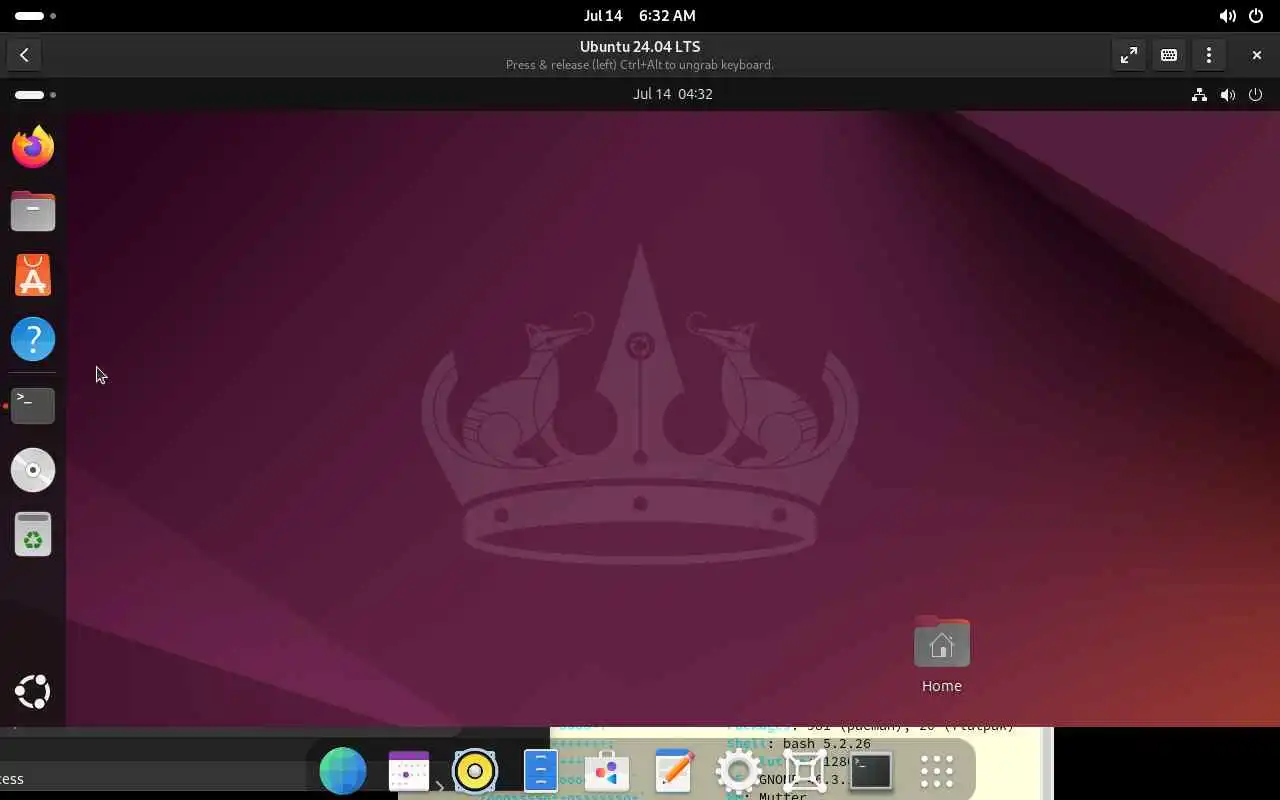1280x800 pixels.
Task: Open Boxes app icon in host dash
Action: [x=805, y=771]
